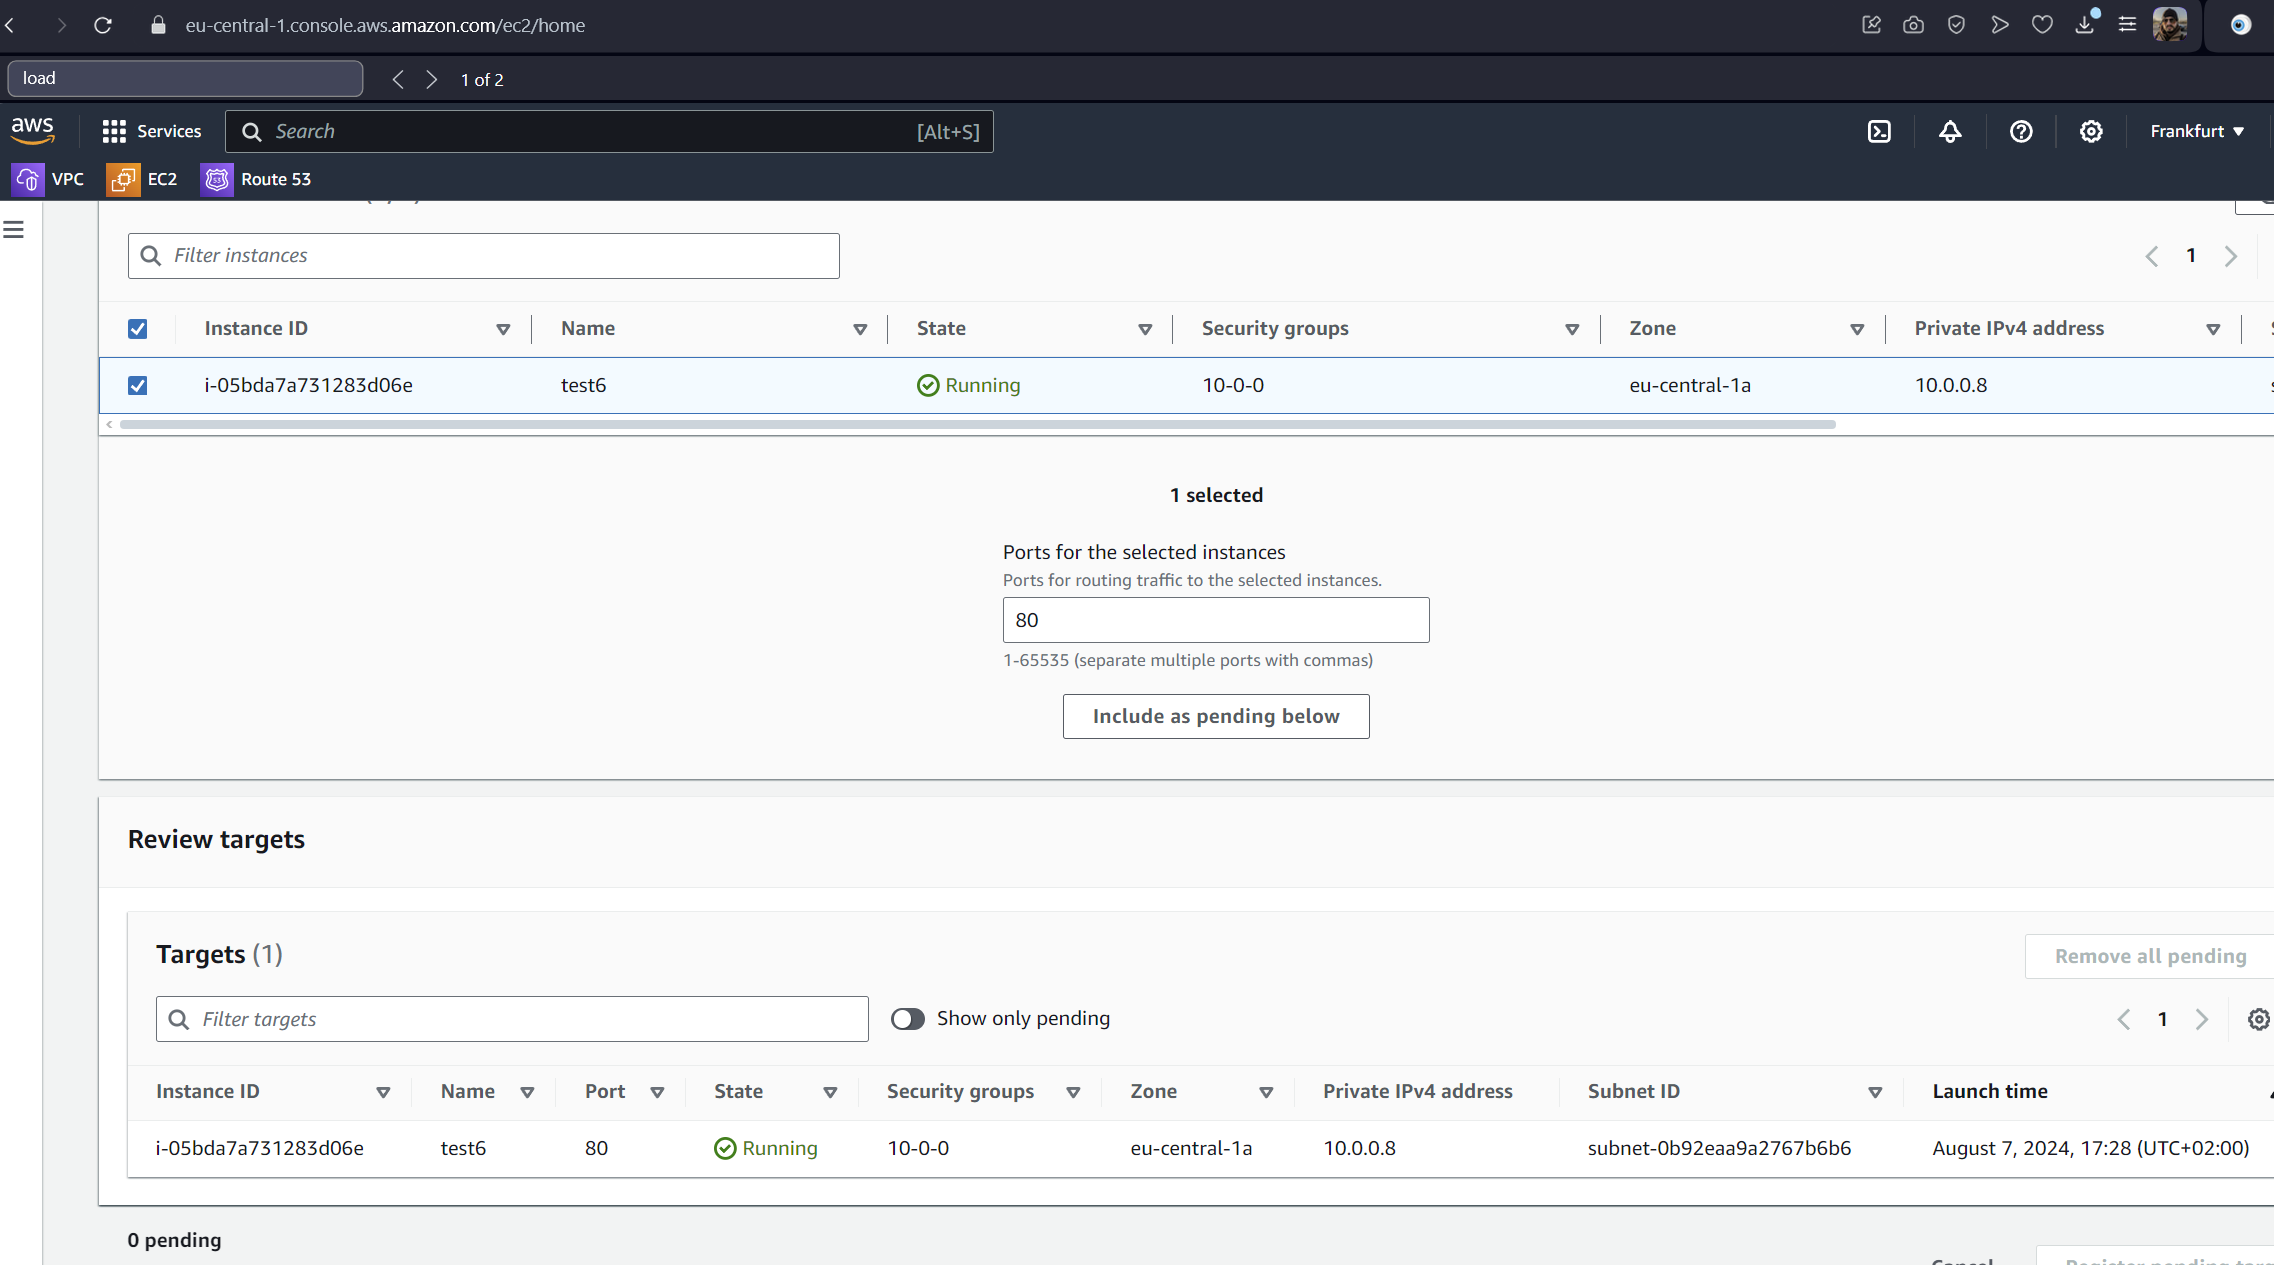Reload the browser page

pos(103,25)
